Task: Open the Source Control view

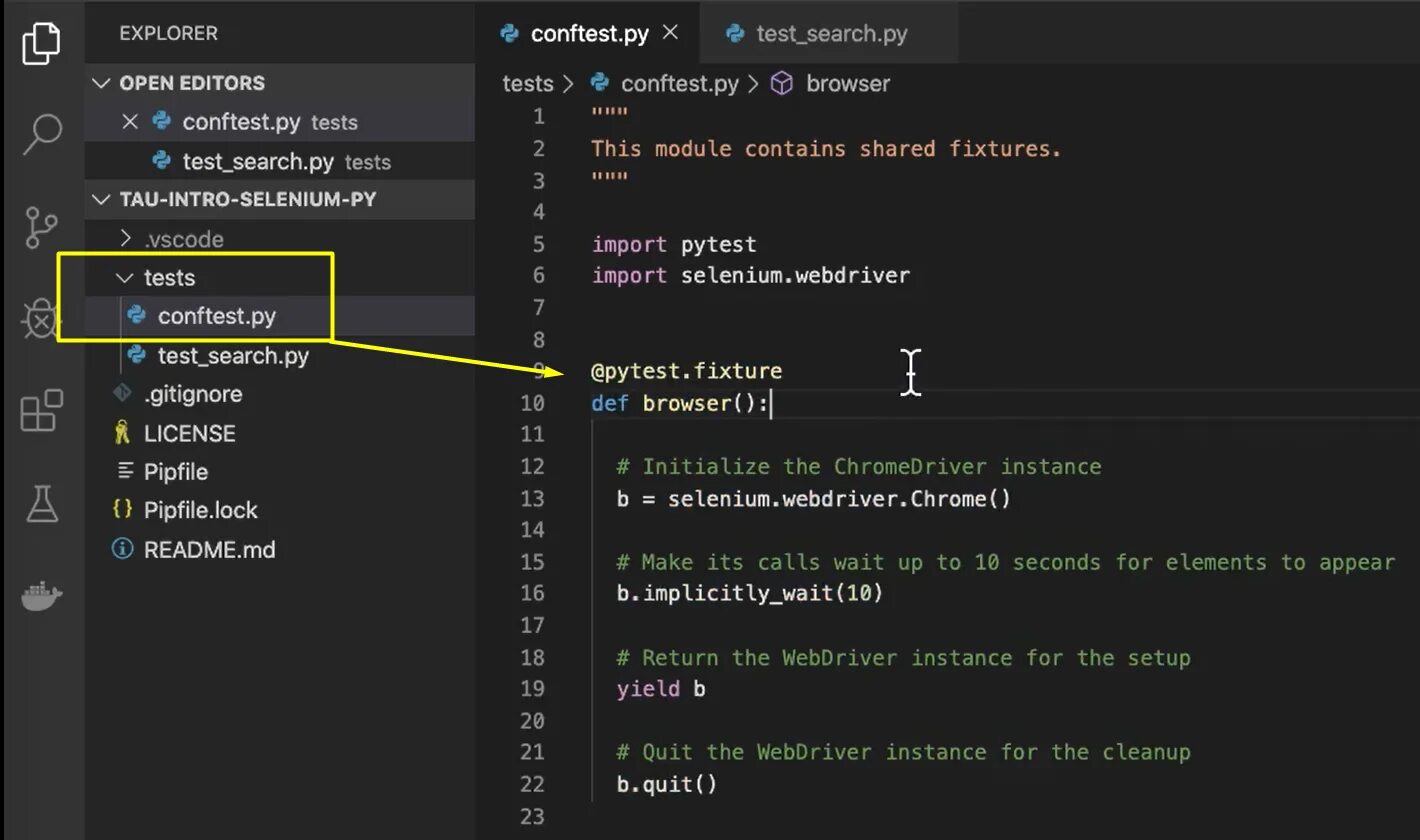Action: click(41, 227)
